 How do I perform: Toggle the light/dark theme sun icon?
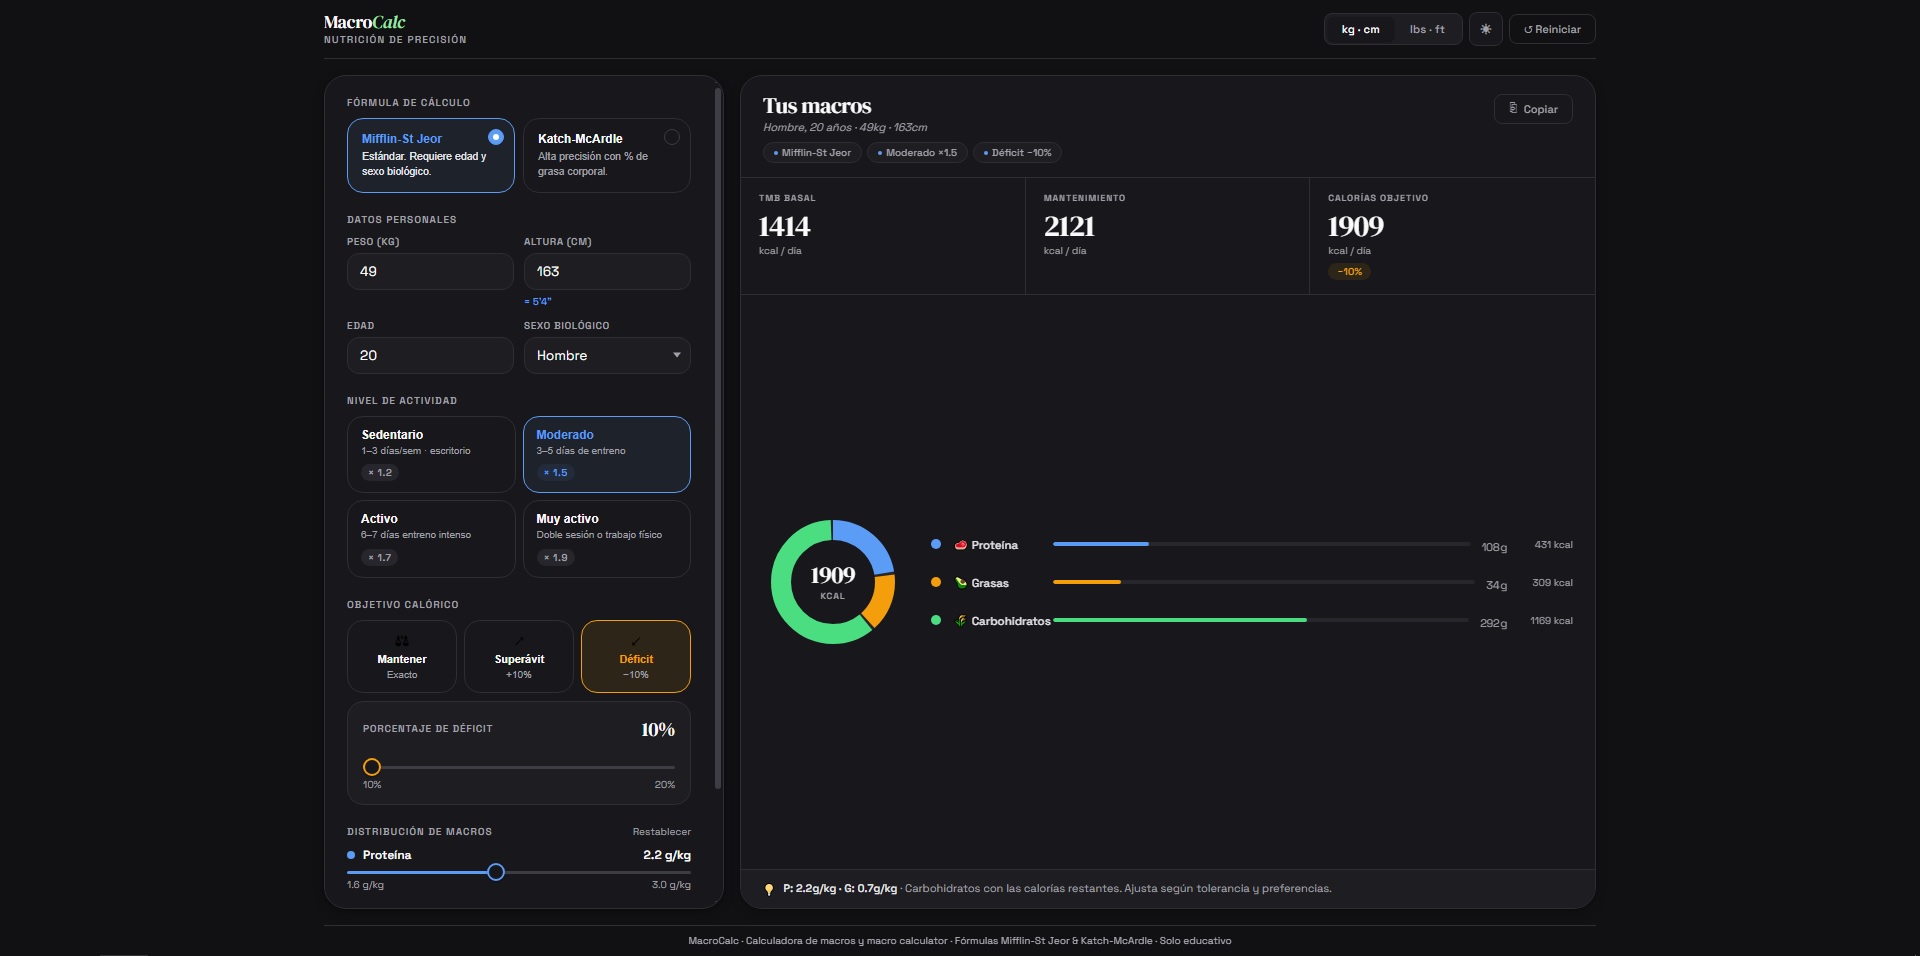click(1485, 29)
